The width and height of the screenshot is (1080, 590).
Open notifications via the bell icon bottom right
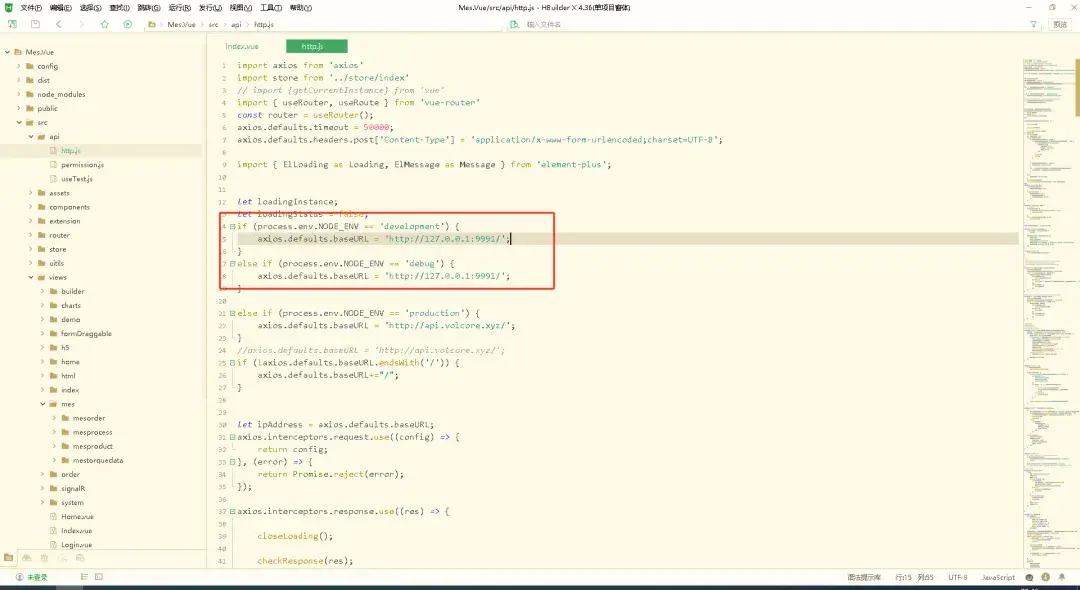(x=1062, y=577)
